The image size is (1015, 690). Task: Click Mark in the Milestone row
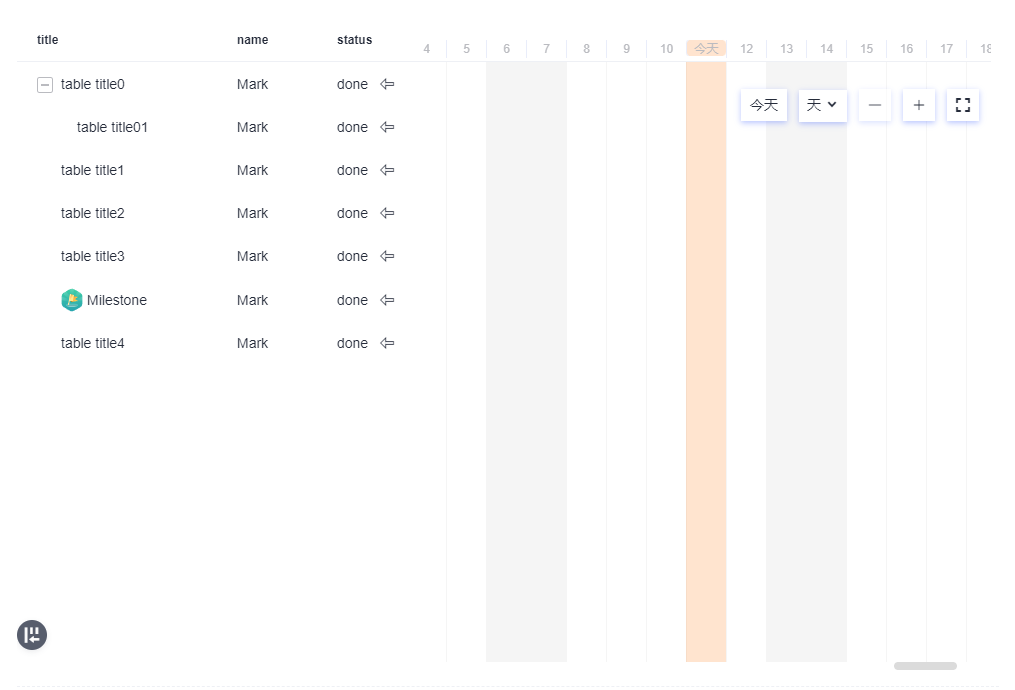(x=252, y=300)
